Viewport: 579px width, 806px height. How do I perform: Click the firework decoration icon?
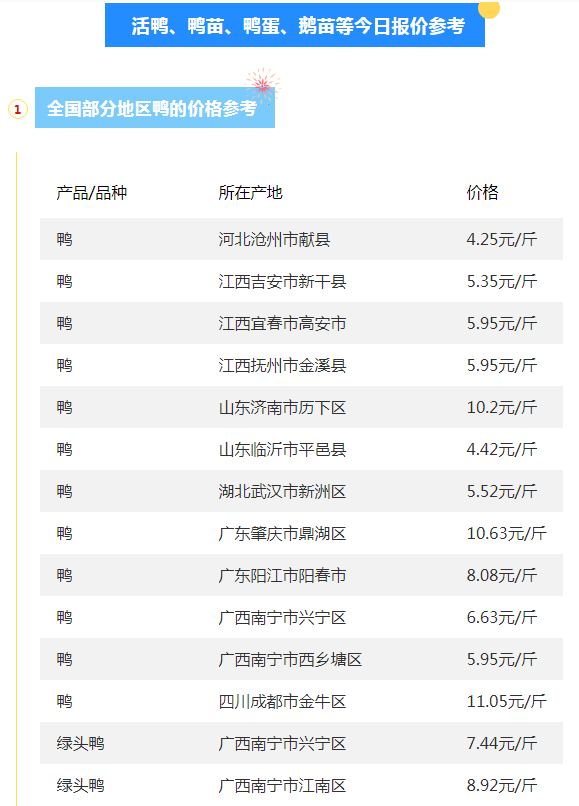262,85
